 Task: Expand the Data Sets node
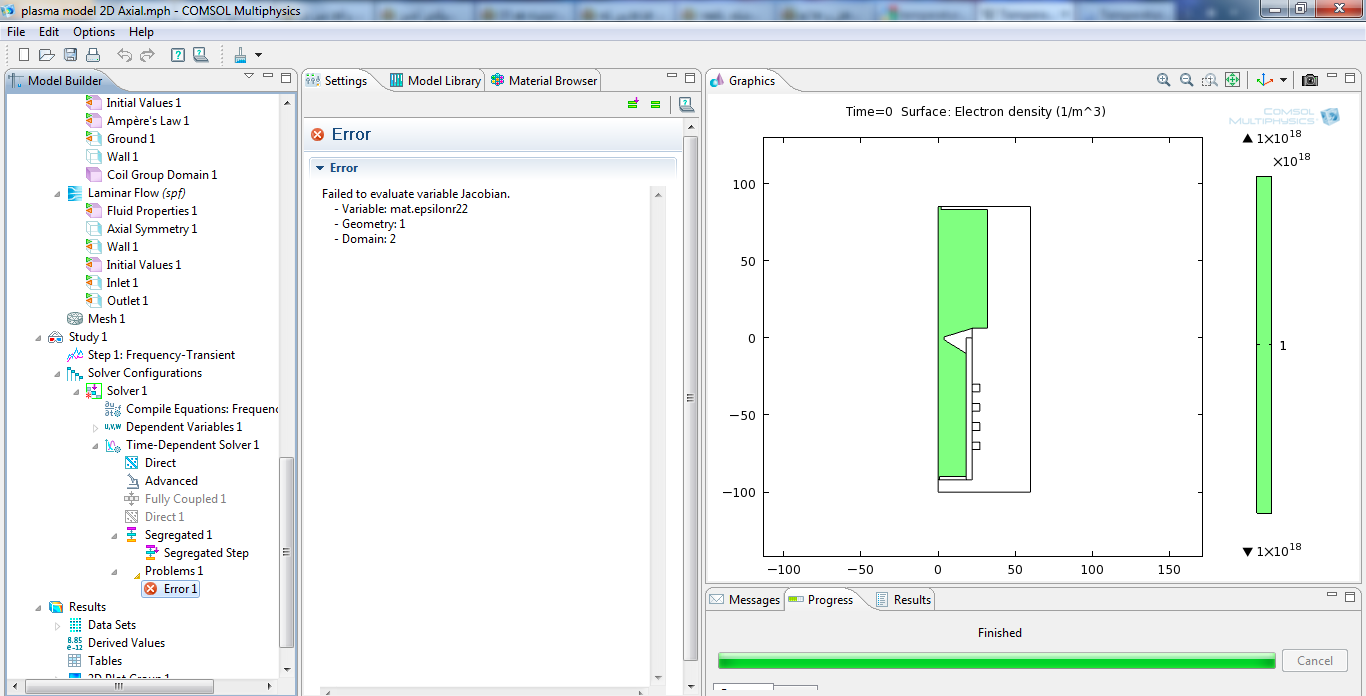coord(58,625)
